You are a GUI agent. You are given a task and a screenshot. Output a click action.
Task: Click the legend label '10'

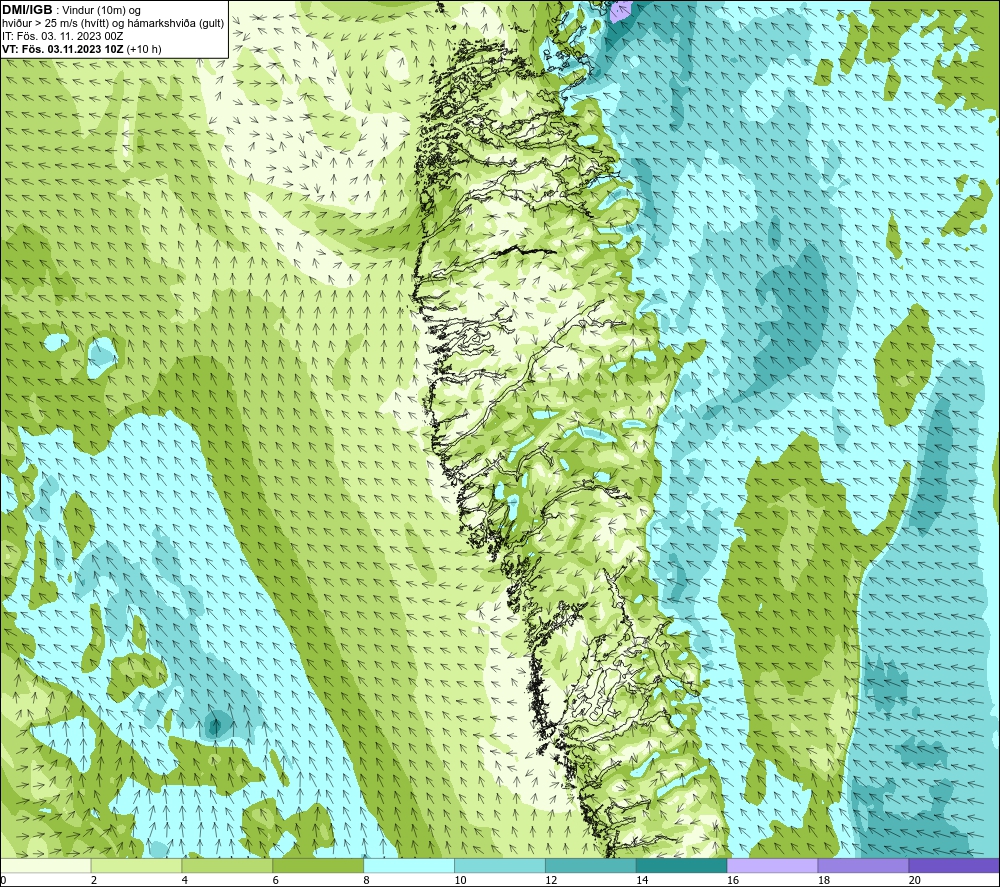point(460,880)
